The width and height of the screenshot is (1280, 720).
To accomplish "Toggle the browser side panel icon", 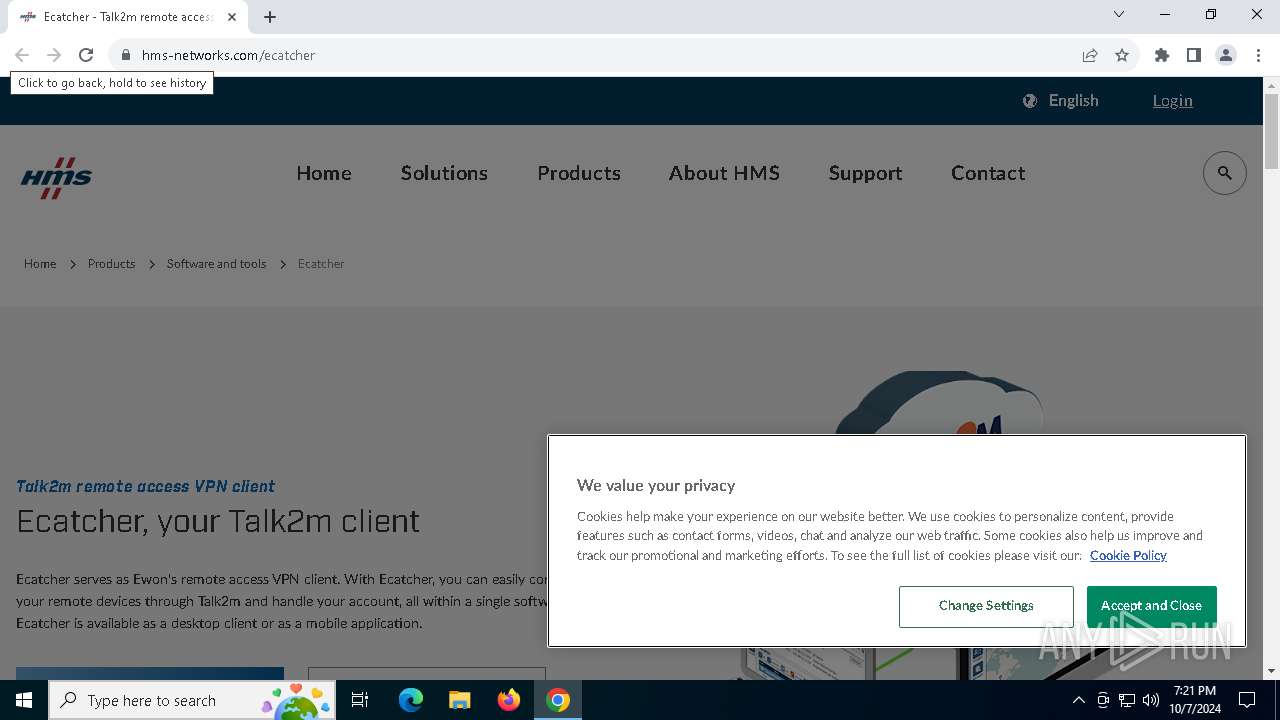I will 1194,55.
